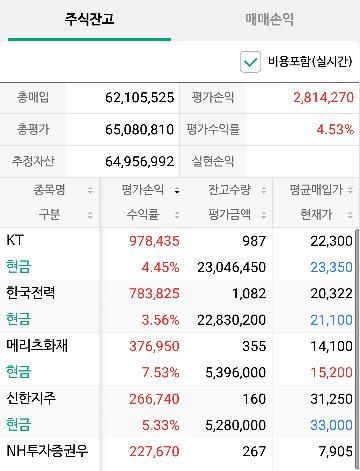Switch to the 매매손익 tab
Viewport: 360px width, 471px height.
pyautogui.click(x=270, y=19)
